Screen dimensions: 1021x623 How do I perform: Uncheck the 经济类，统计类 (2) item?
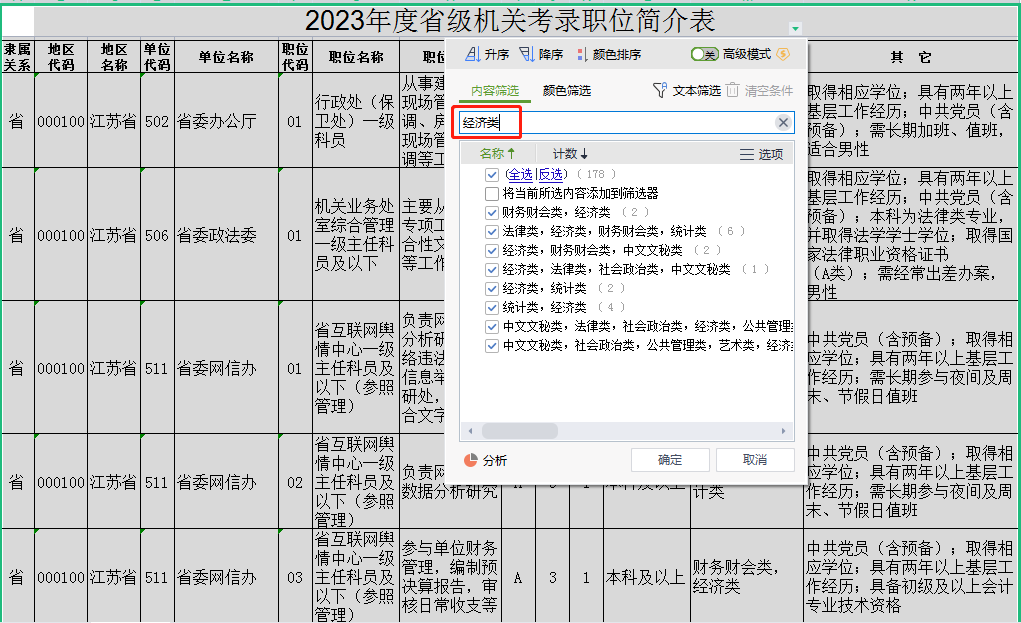(492, 288)
